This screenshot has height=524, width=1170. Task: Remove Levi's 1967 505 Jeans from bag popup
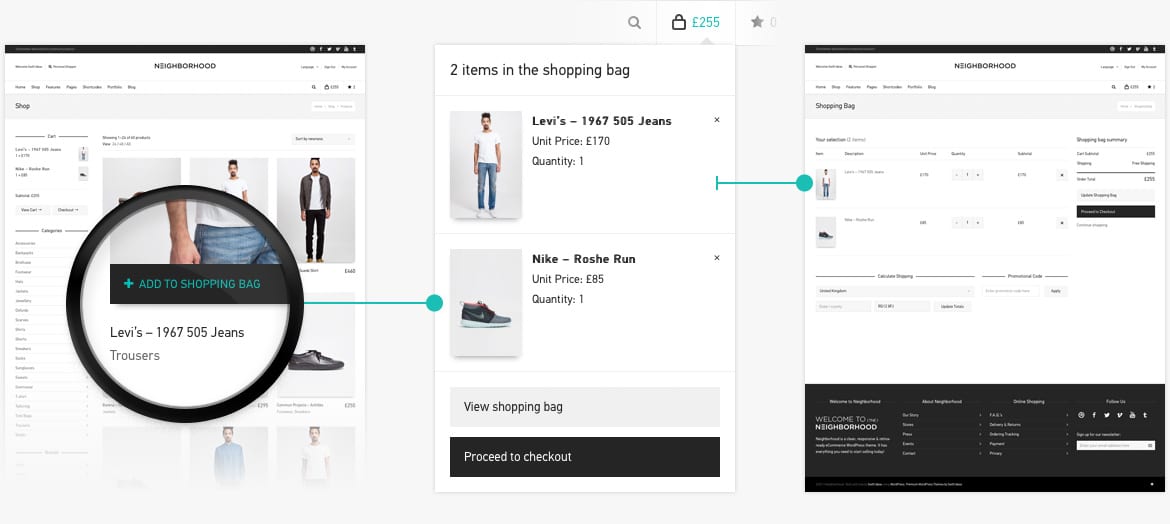716,120
